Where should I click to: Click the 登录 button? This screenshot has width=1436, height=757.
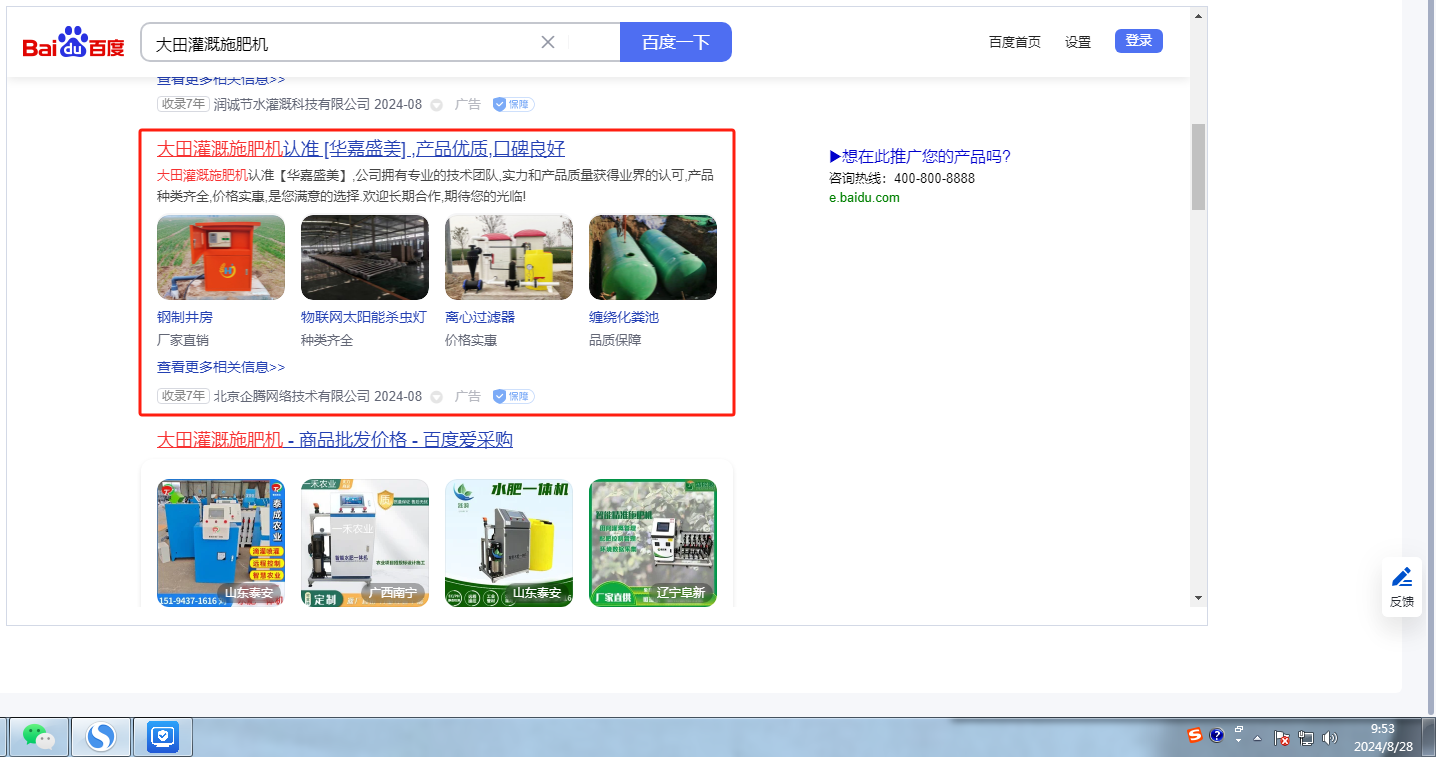(x=1139, y=41)
